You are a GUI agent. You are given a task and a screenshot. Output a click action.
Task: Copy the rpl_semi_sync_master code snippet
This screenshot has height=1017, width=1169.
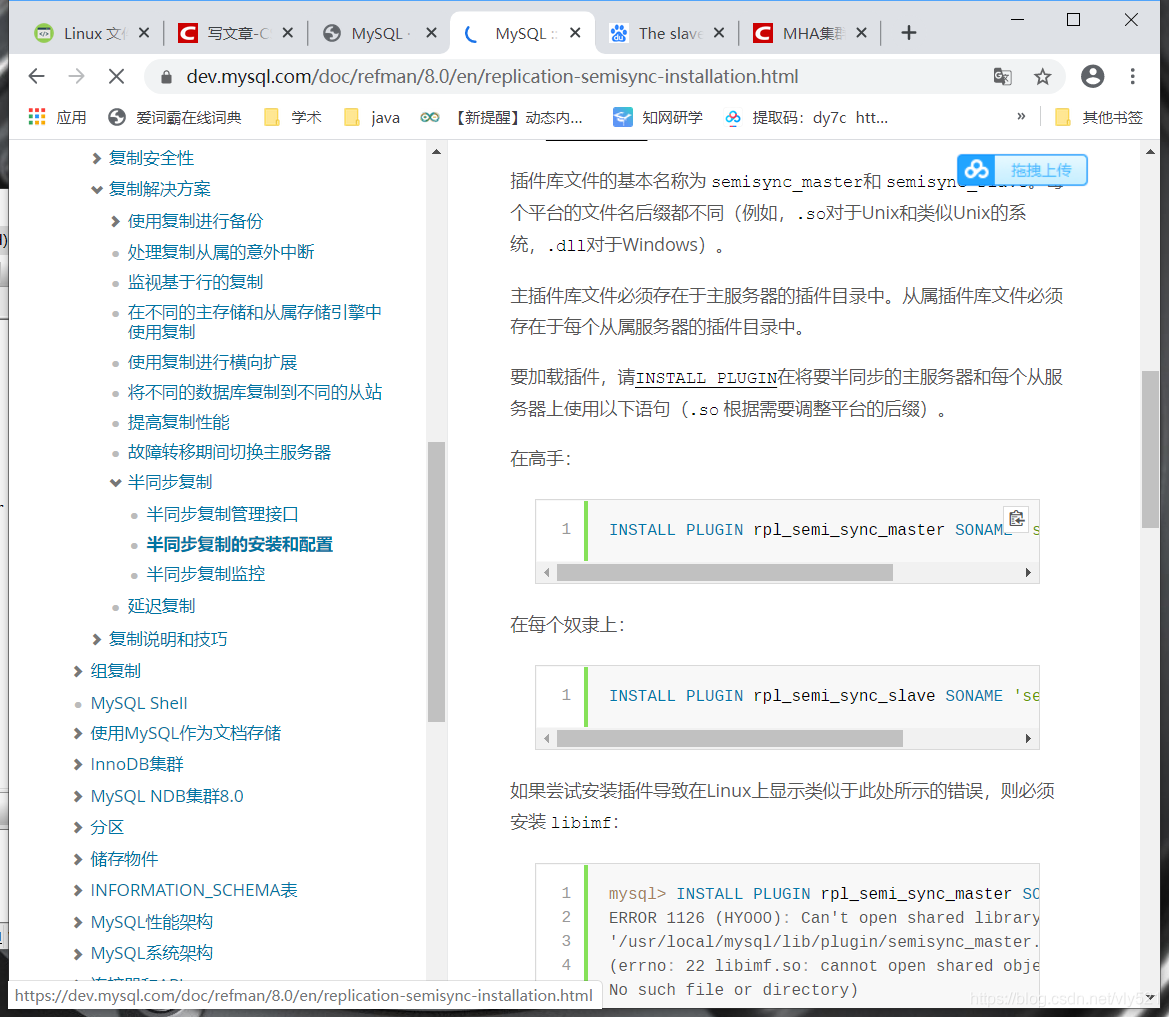tap(1017, 517)
